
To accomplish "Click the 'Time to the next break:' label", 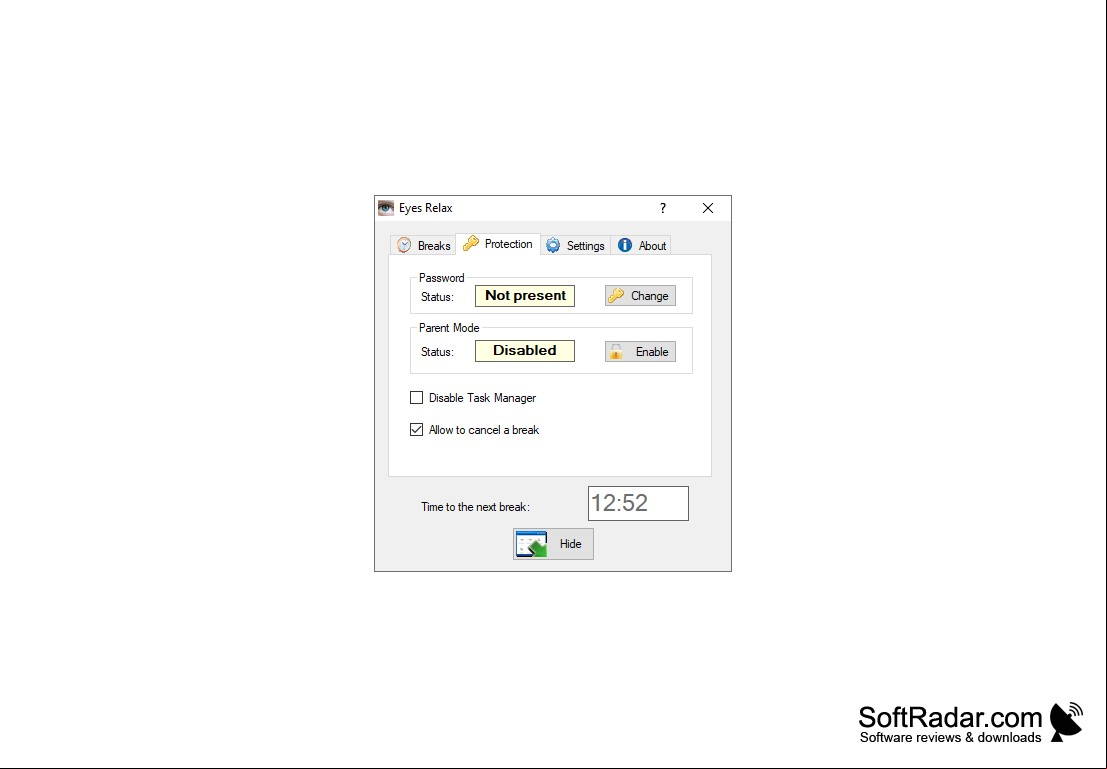I will [475, 507].
